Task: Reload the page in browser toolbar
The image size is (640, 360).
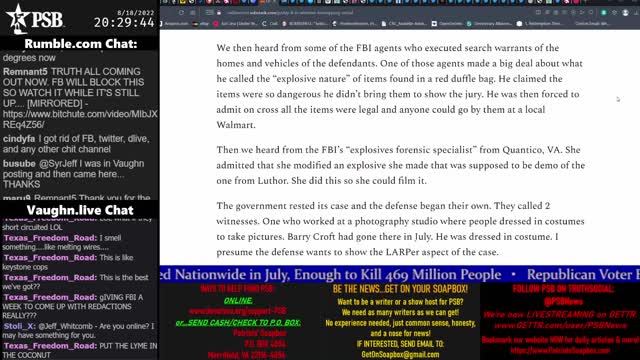Action: tap(181, 13)
